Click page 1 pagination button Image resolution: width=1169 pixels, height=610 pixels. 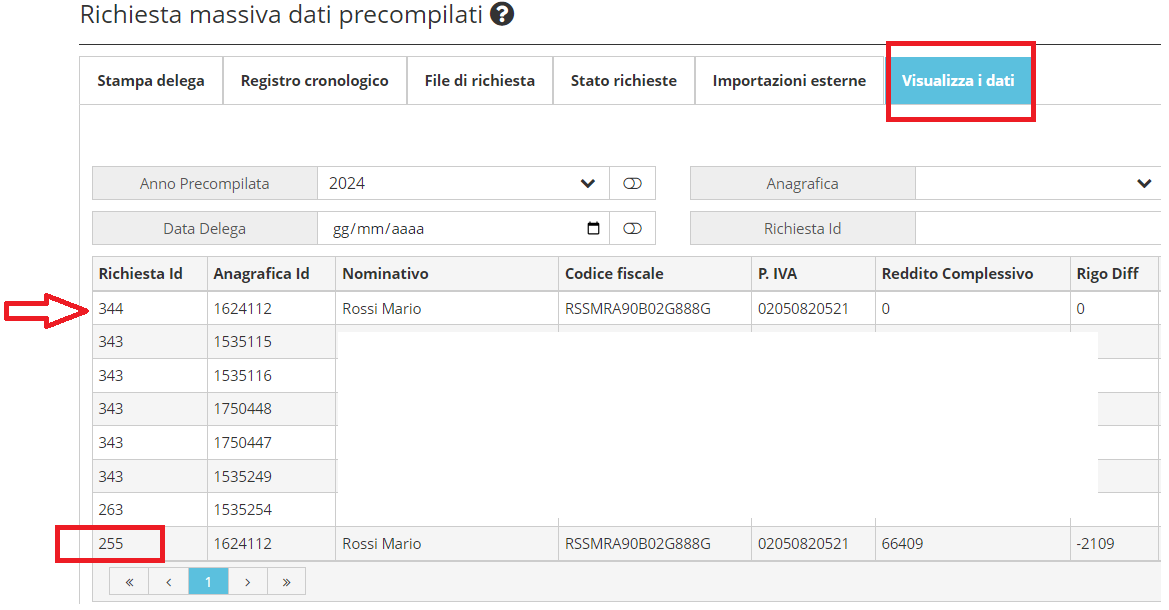208,581
